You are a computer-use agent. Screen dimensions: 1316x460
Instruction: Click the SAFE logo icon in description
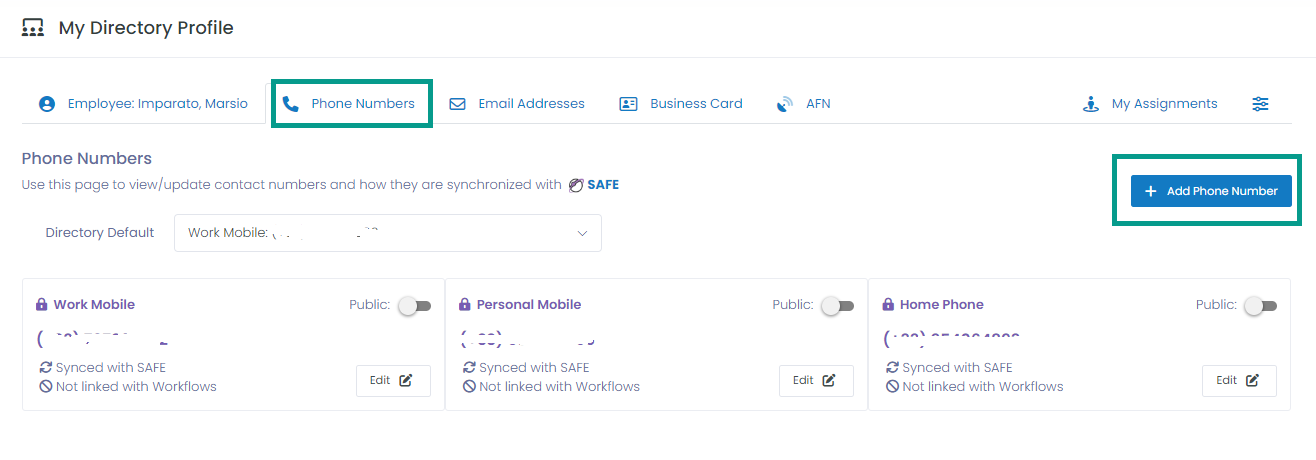[575, 185]
